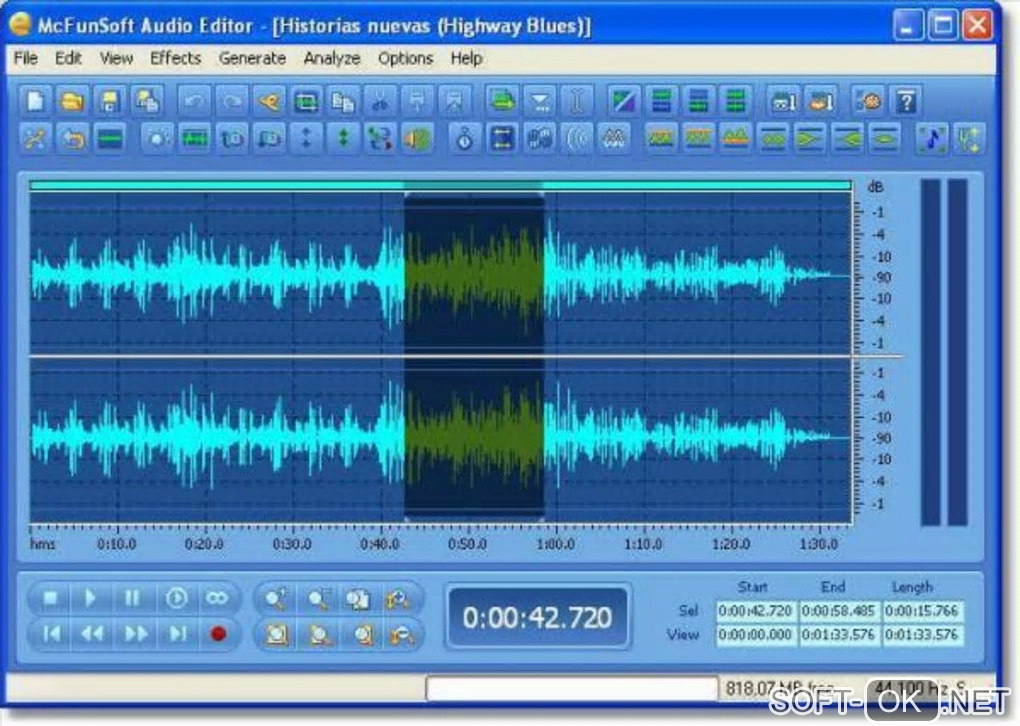Pause the playback
1020x726 pixels.
[x=132, y=598]
